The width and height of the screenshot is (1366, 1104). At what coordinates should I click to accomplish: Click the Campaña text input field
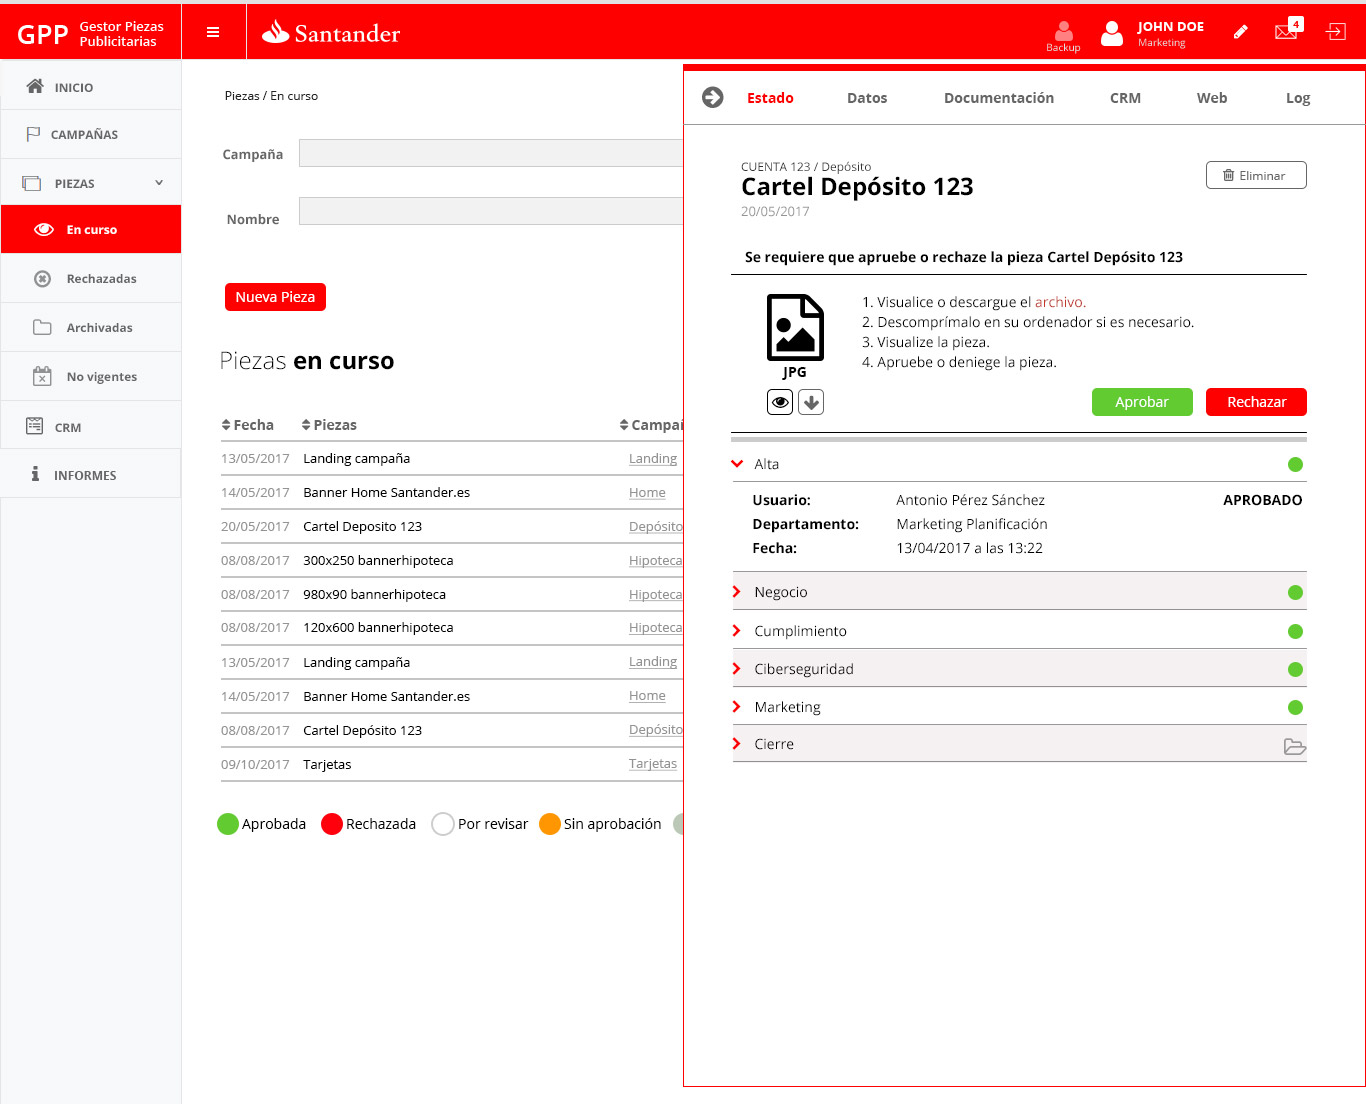491,153
